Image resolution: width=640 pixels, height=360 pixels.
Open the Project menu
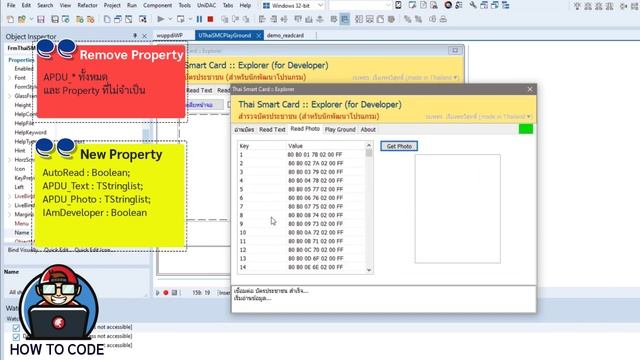[x=112, y=5]
